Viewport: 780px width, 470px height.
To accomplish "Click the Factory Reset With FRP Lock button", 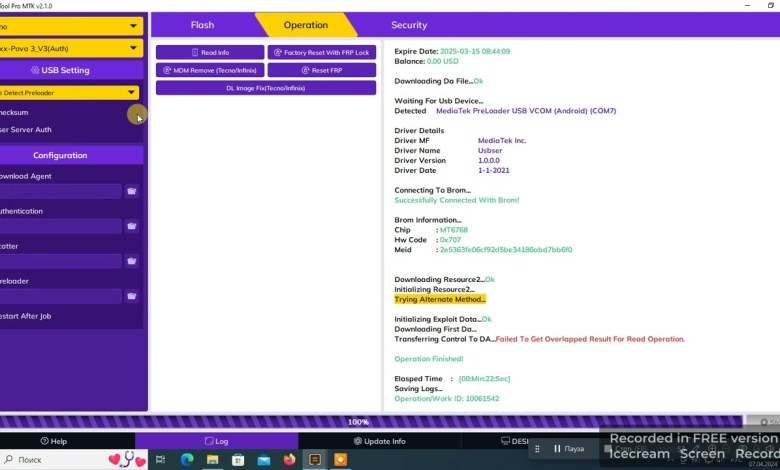I will tap(321, 52).
